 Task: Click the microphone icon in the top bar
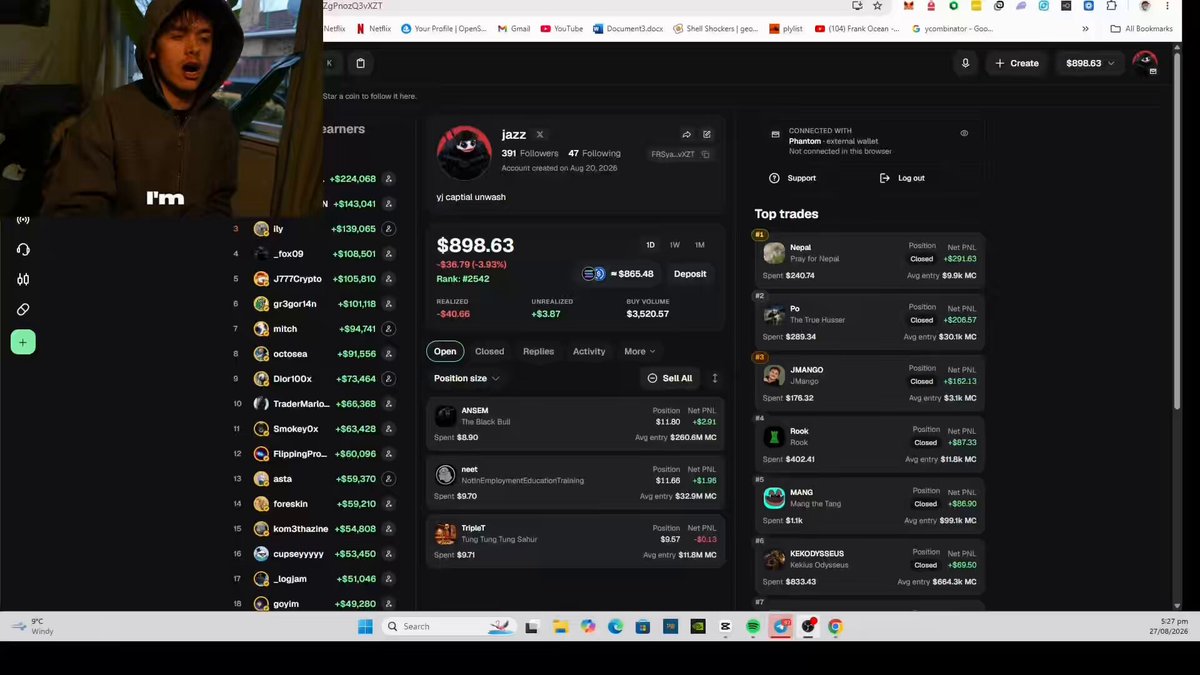965,63
